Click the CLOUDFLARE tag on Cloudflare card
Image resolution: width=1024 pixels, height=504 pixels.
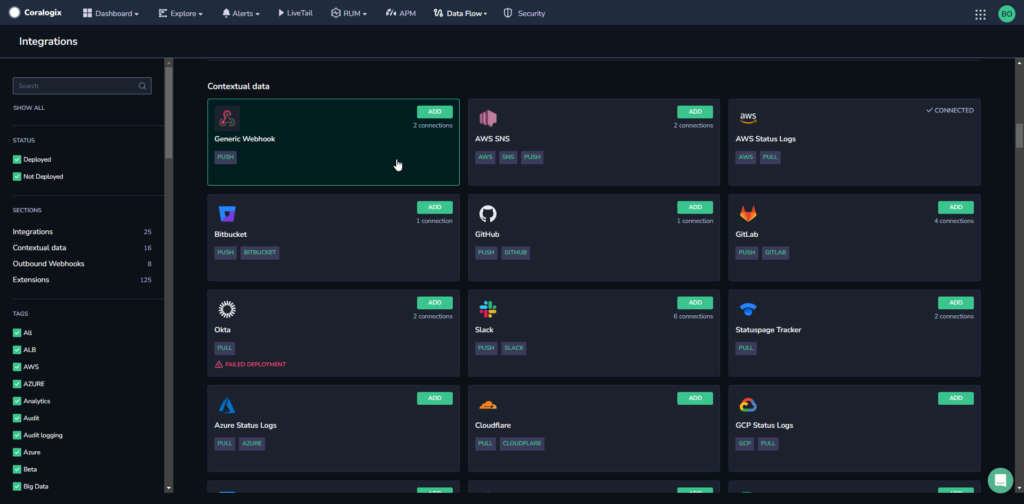point(522,443)
